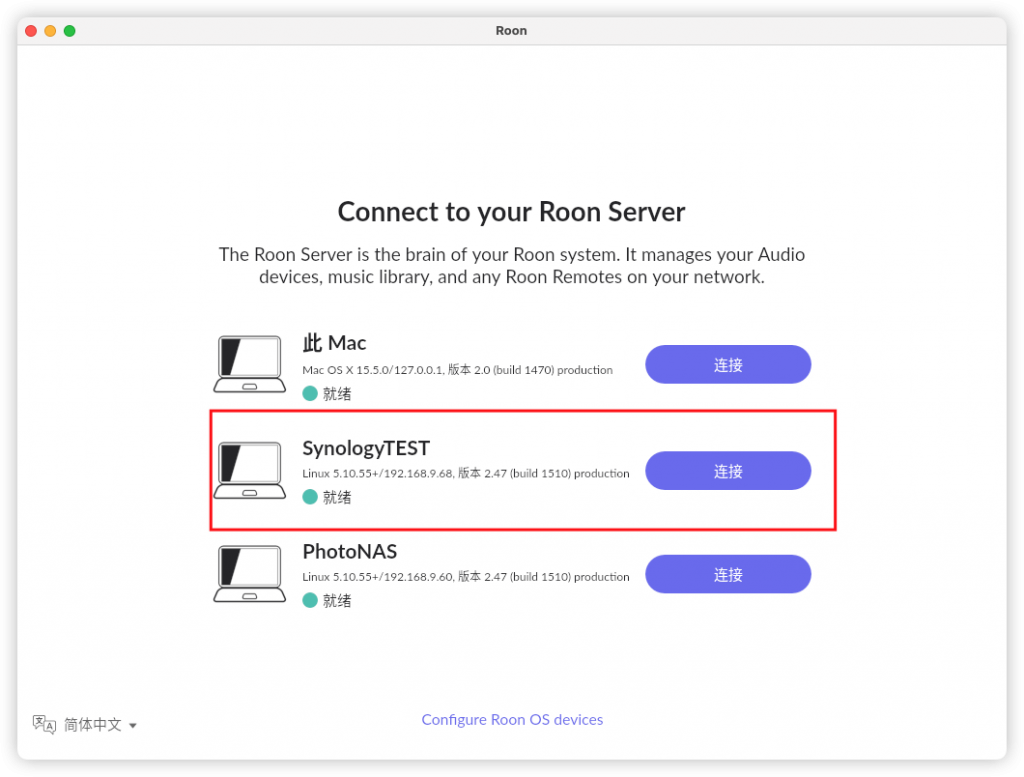Click the green status dot under 此 Mac
Viewport: 1024px width, 777px height.
click(310, 394)
